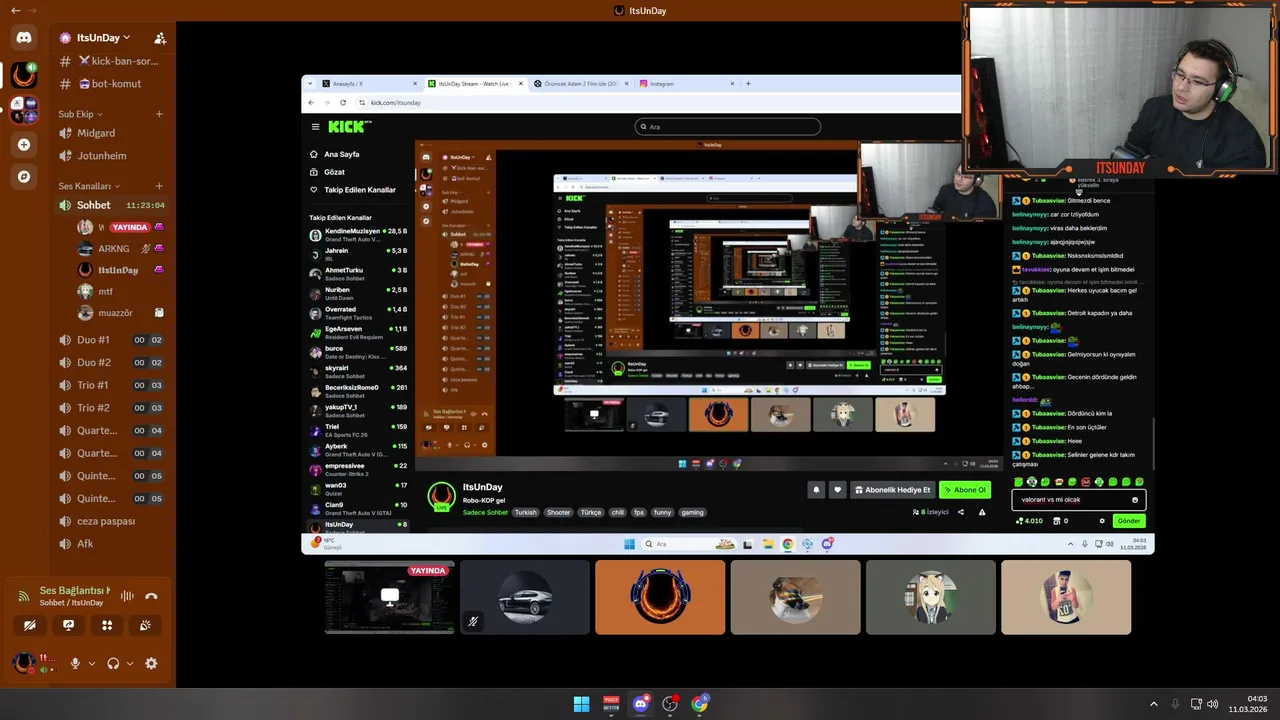Open Discord activities launcher
The height and width of the screenshot is (720, 1280).
coord(107,625)
